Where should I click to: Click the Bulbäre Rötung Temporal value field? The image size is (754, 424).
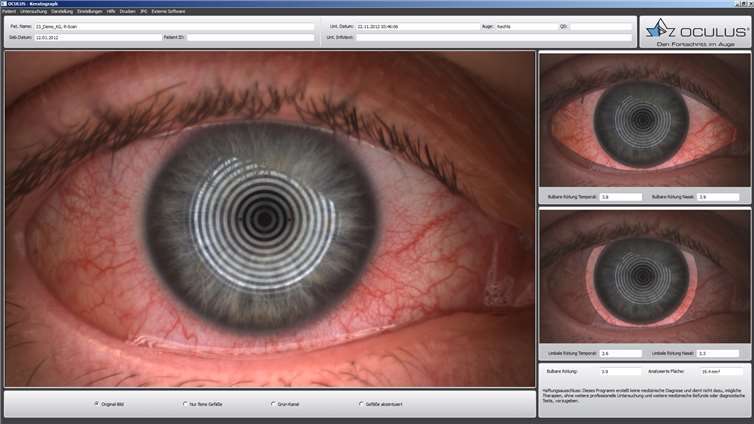click(620, 197)
